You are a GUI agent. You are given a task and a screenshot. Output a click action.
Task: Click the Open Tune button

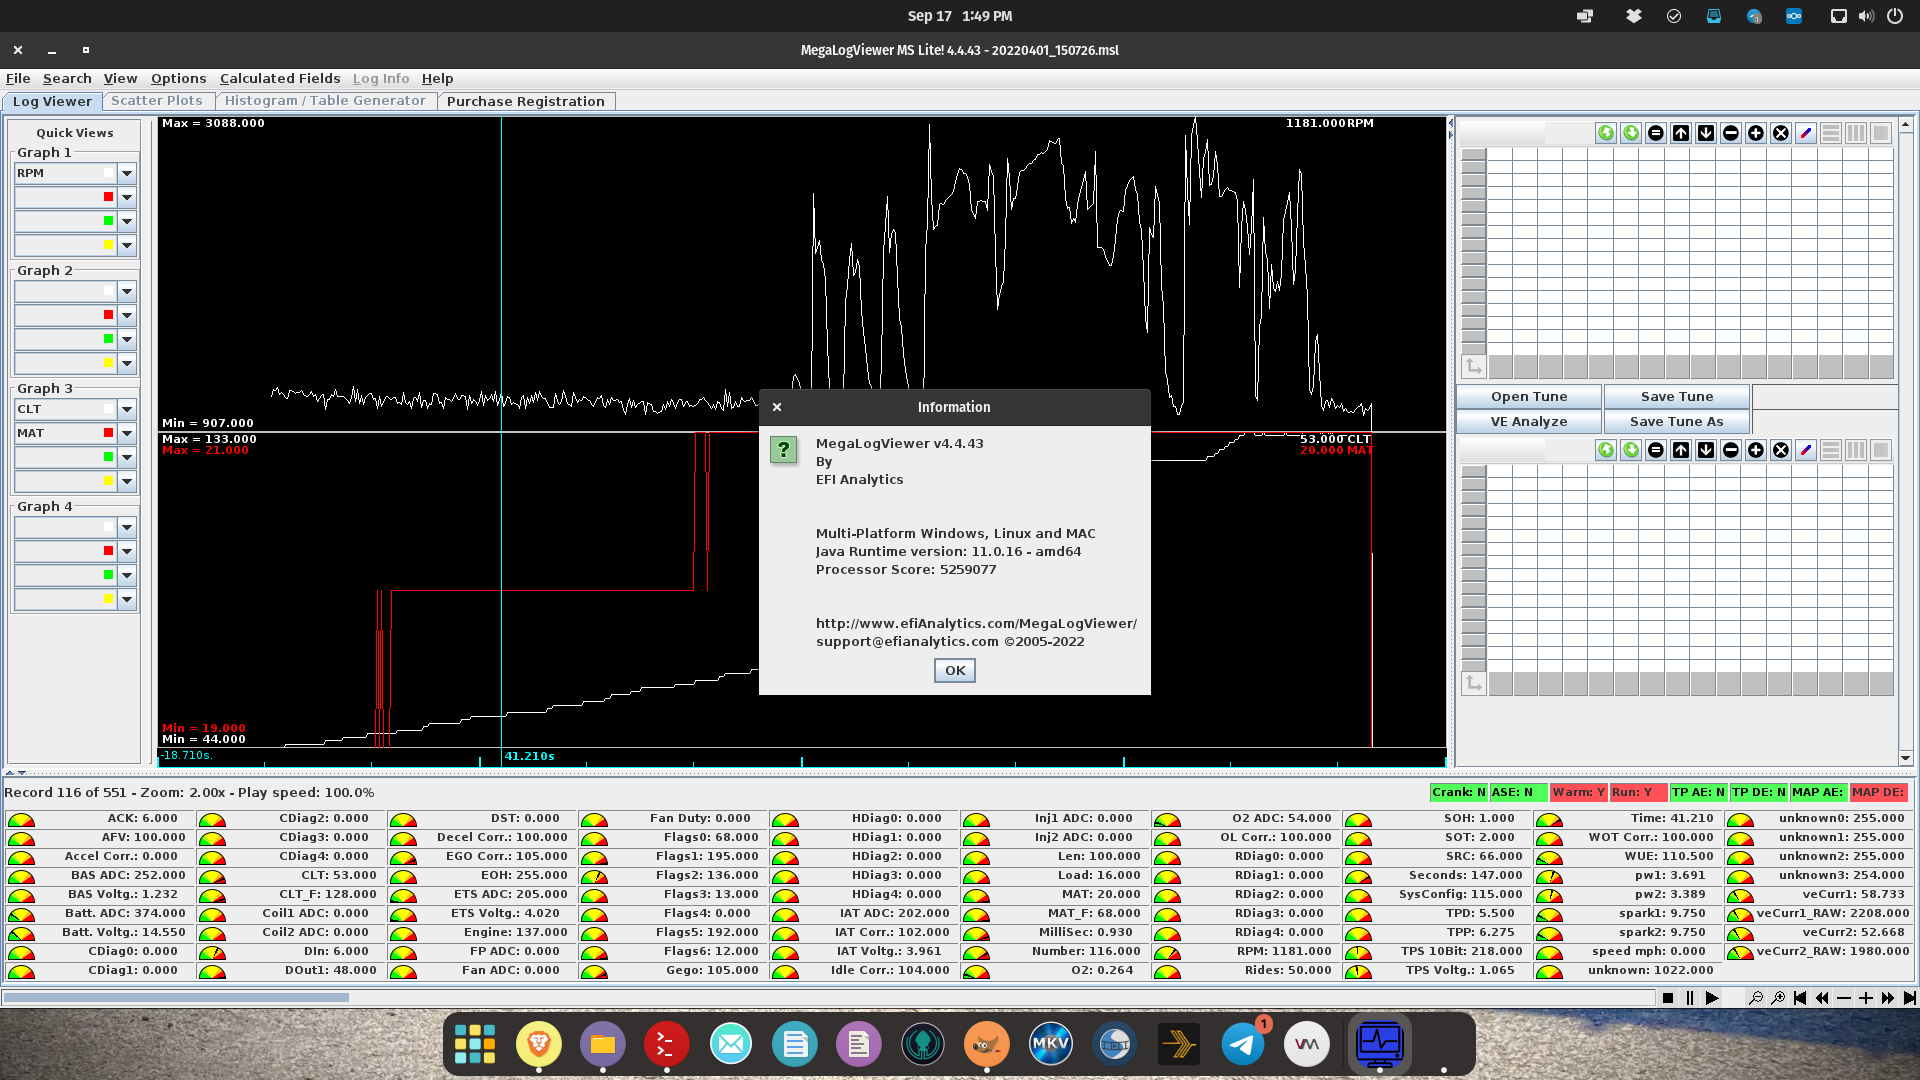[1528, 396]
